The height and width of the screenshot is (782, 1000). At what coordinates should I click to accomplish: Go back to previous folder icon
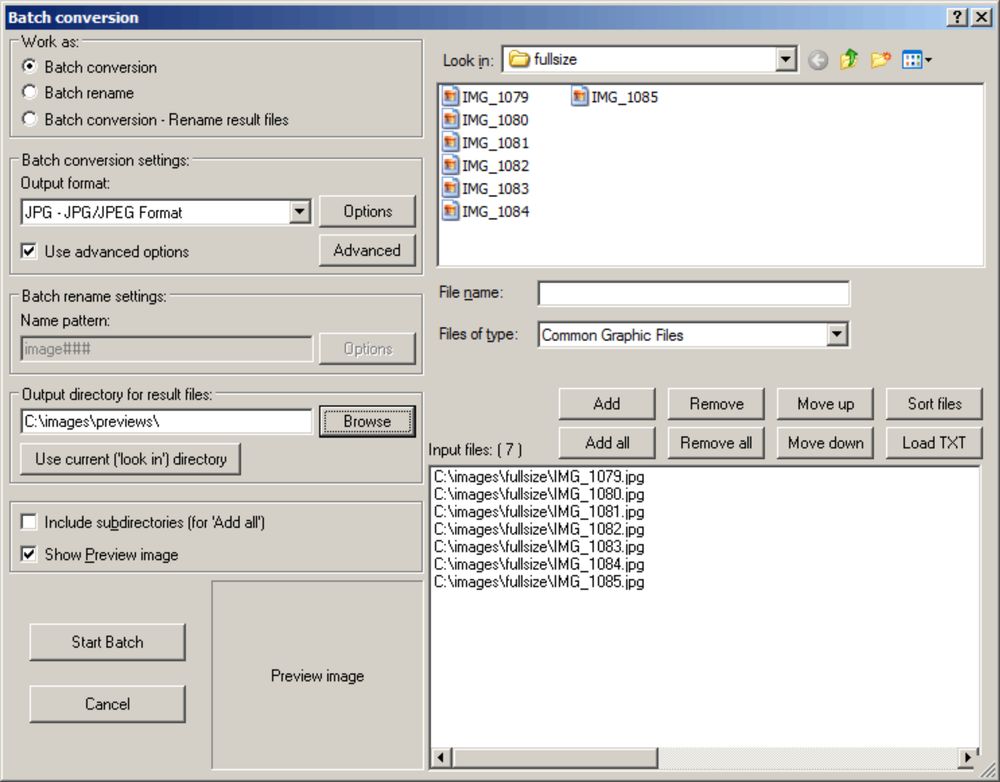click(818, 60)
